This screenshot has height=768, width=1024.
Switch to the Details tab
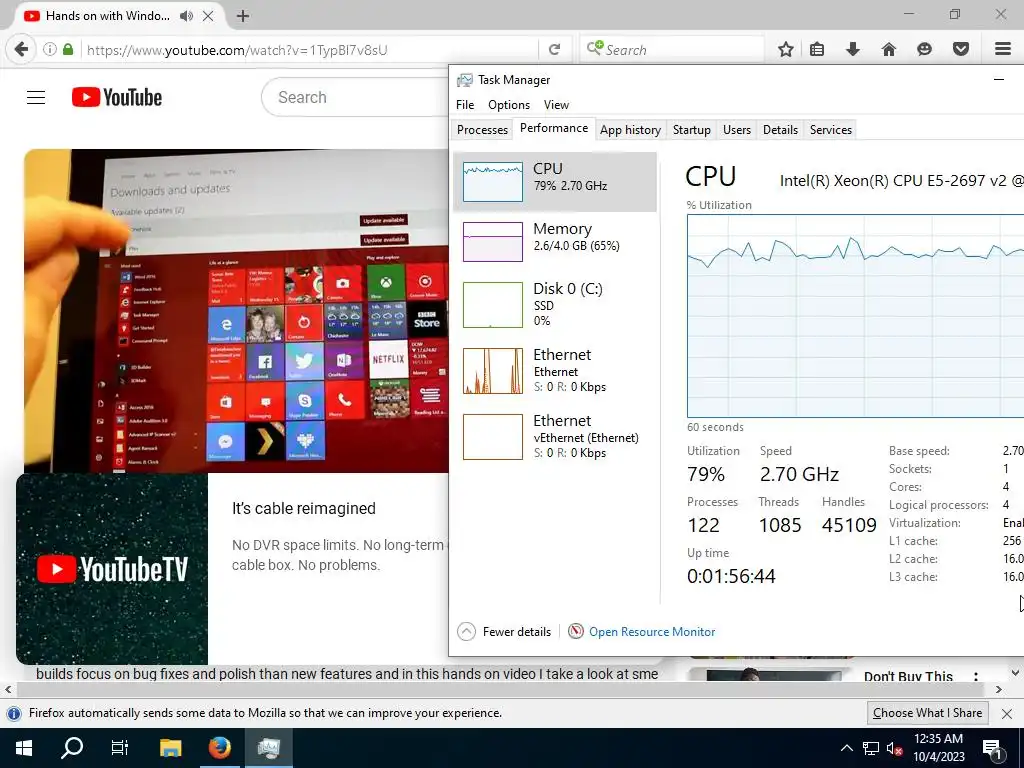click(x=780, y=130)
